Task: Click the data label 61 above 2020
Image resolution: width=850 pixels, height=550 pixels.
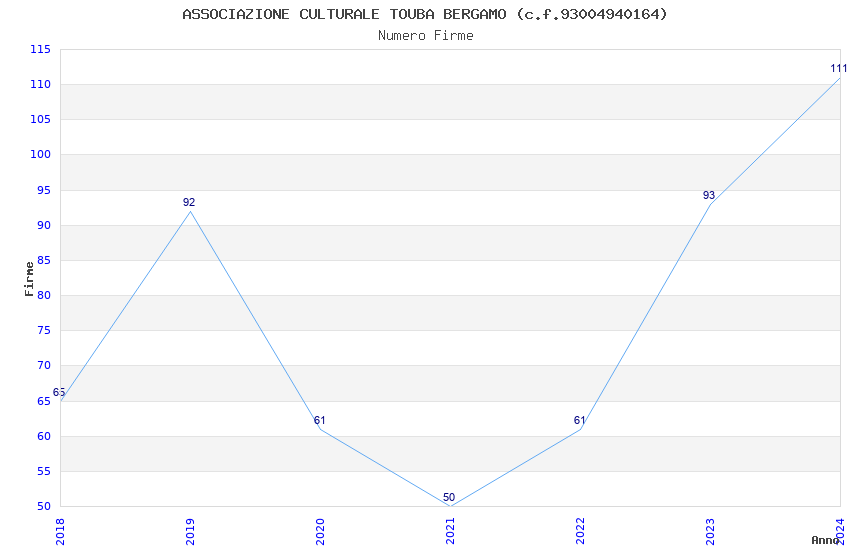Action: 319,420
